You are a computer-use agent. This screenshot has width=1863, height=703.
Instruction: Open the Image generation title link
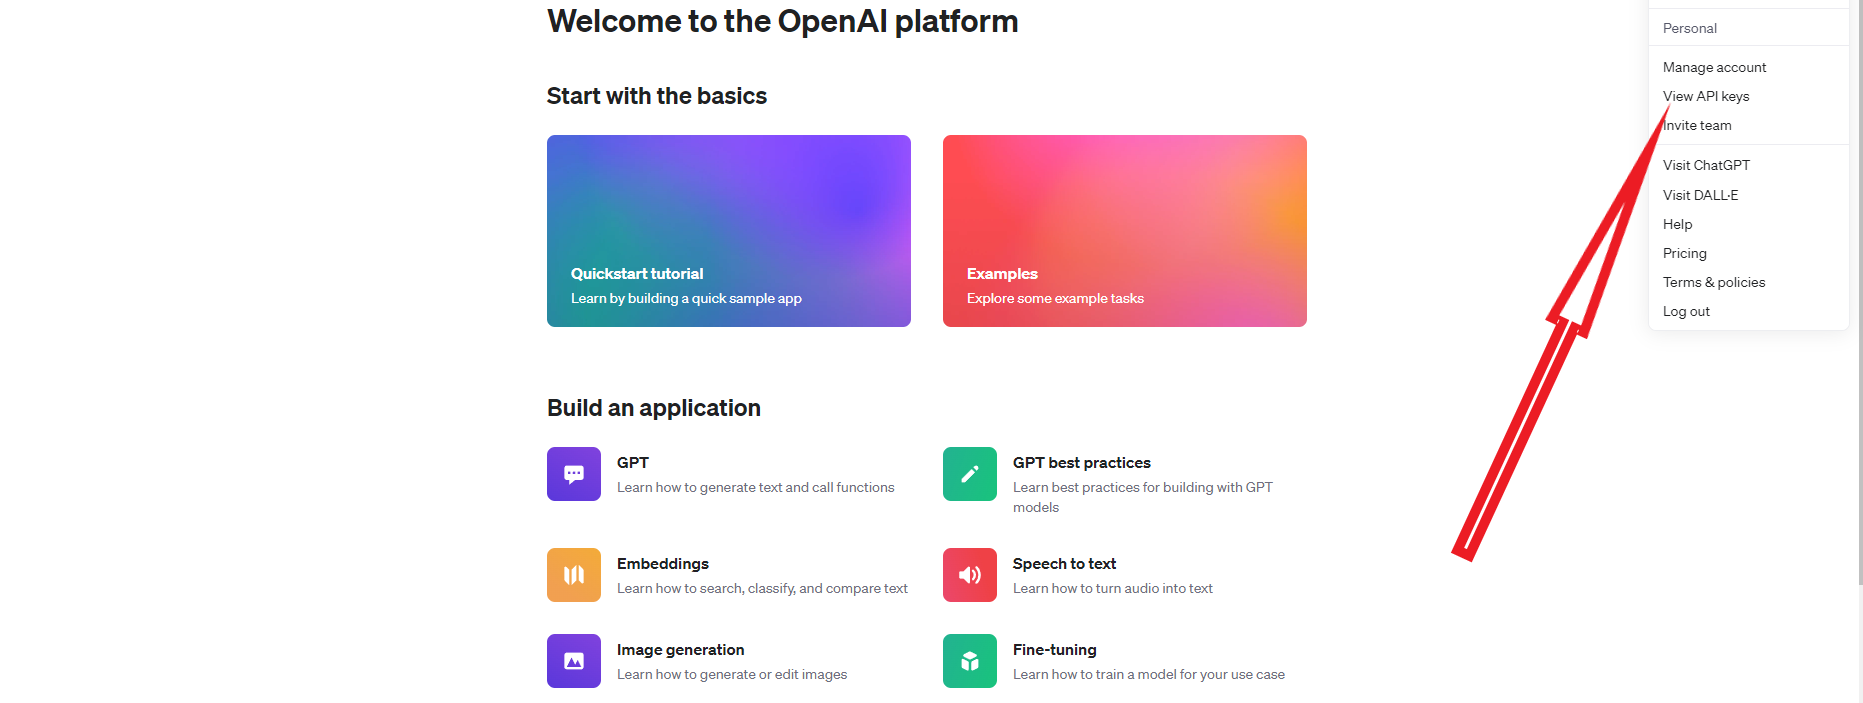[680, 649]
